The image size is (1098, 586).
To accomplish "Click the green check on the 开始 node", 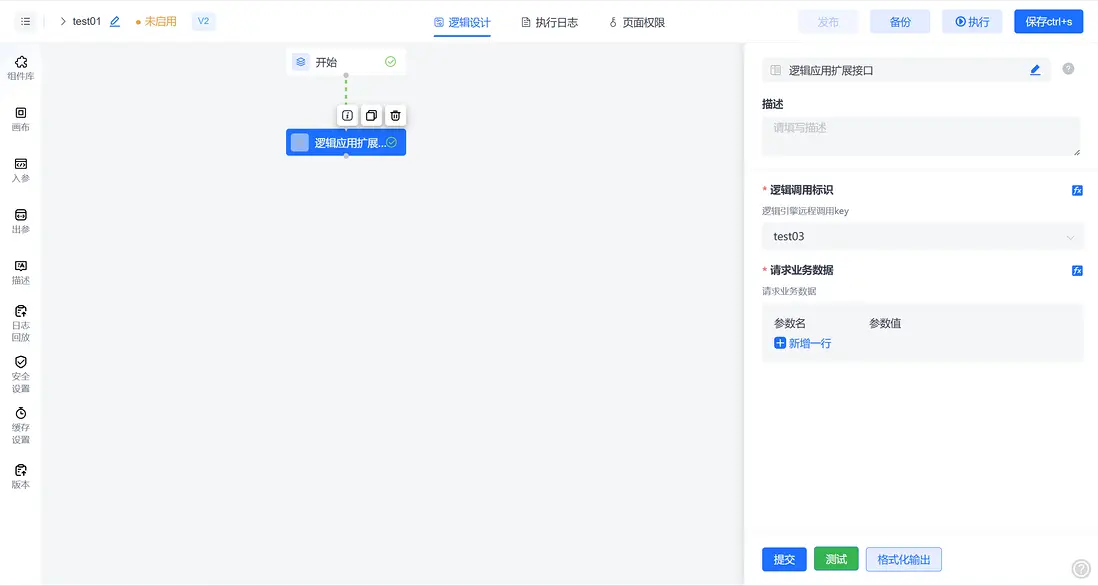I will (390, 61).
